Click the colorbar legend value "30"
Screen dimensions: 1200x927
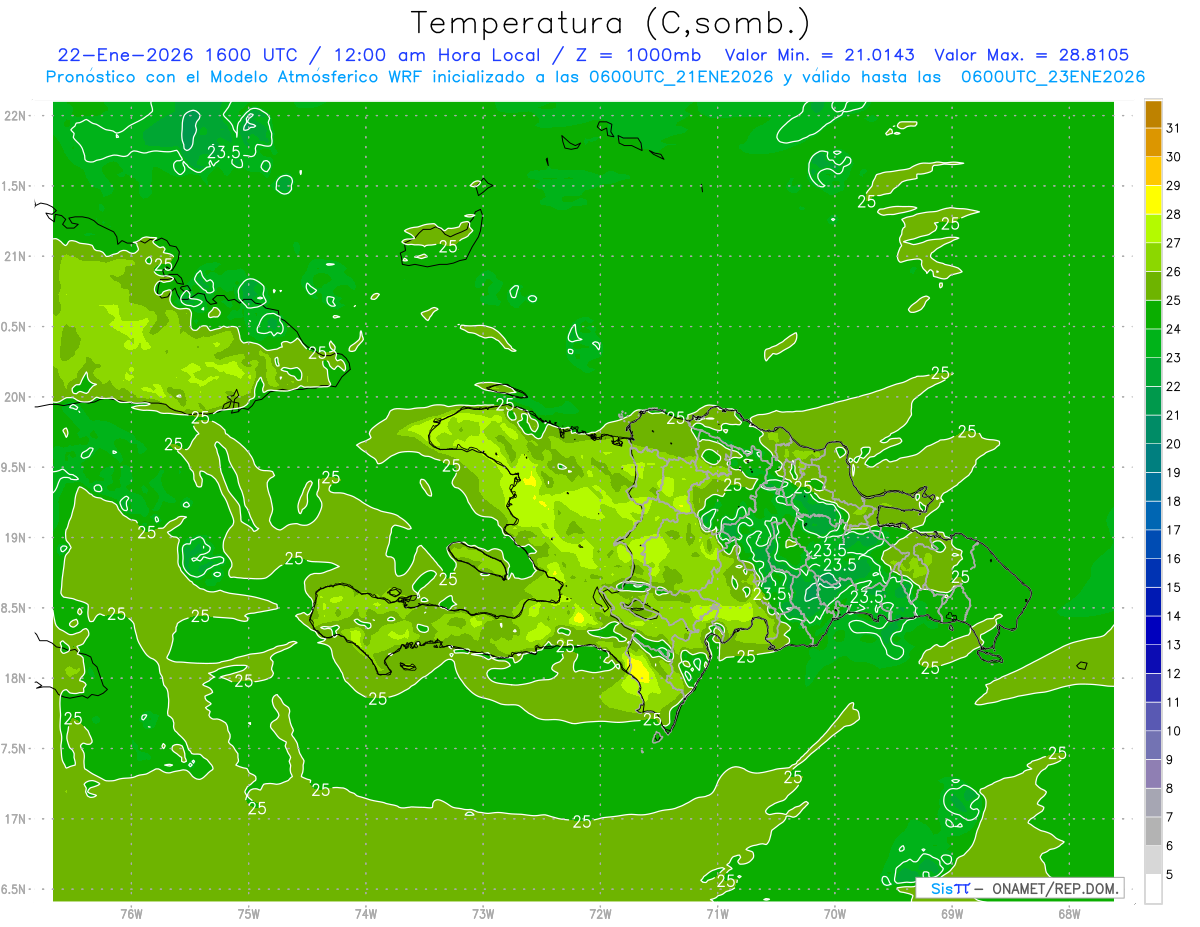click(x=1173, y=156)
